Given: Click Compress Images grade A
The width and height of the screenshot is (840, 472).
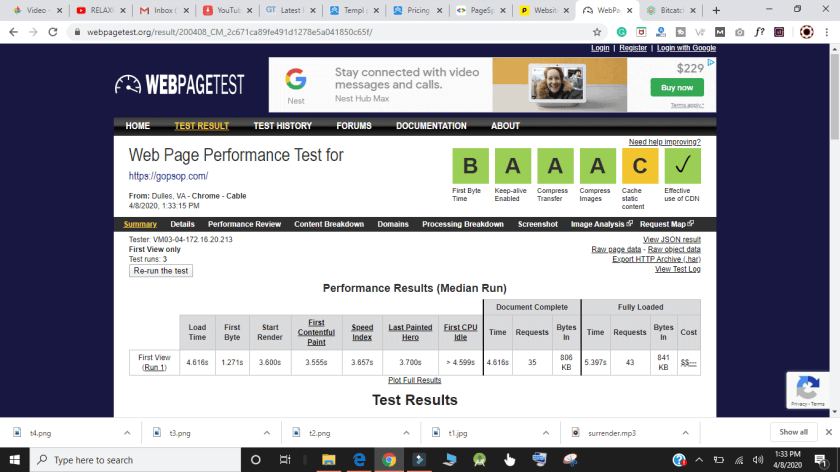Looking at the screenshot, I should [597, 166].
